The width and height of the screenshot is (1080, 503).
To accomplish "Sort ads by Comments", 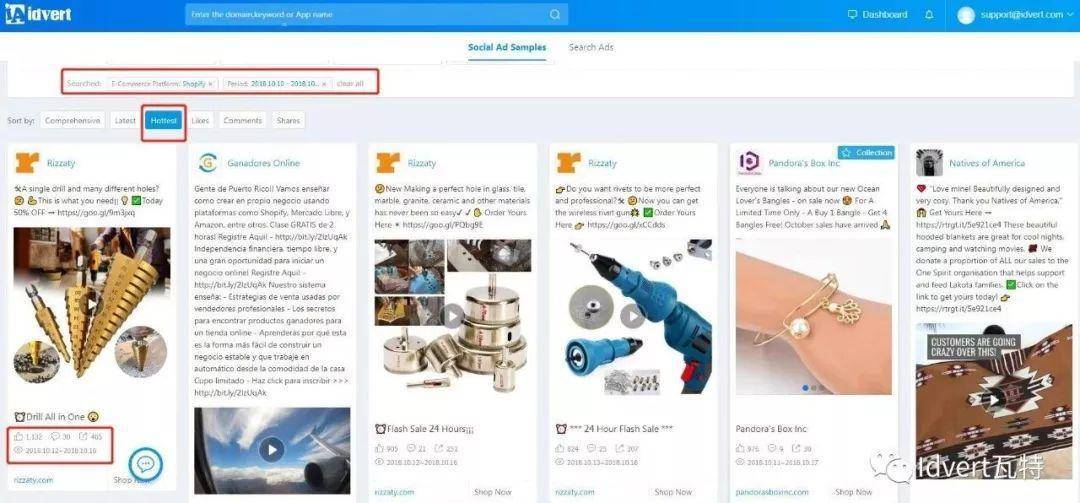I will pos(242,121).
